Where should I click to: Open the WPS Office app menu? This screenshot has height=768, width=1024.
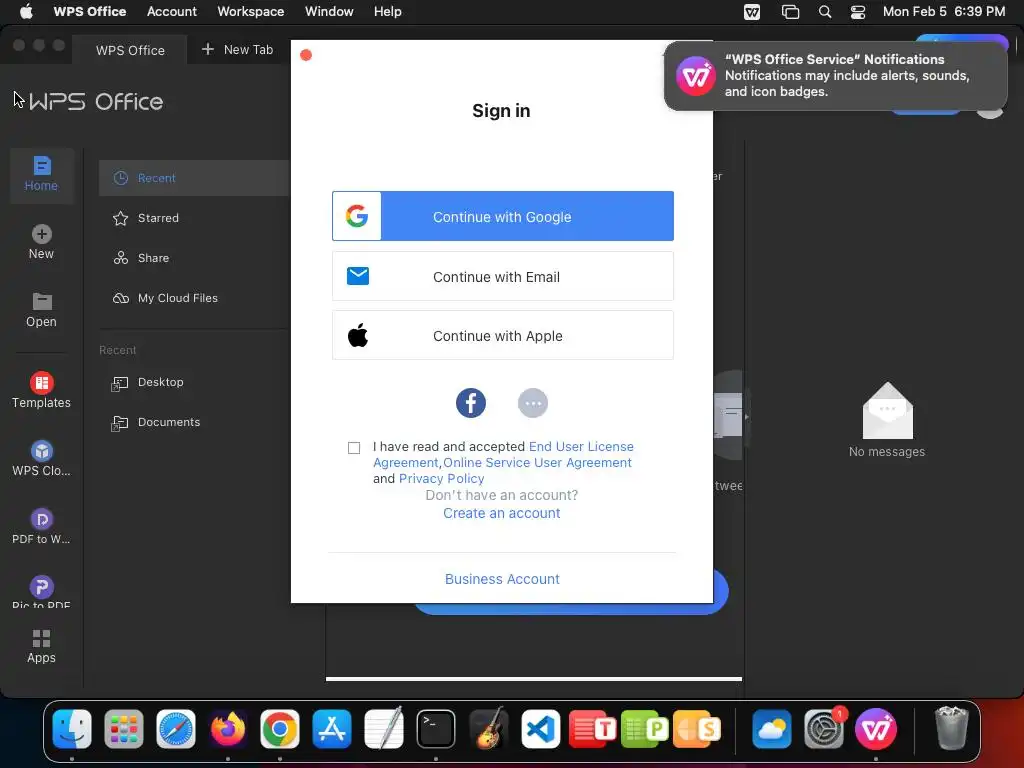click(x=89, y=12)
